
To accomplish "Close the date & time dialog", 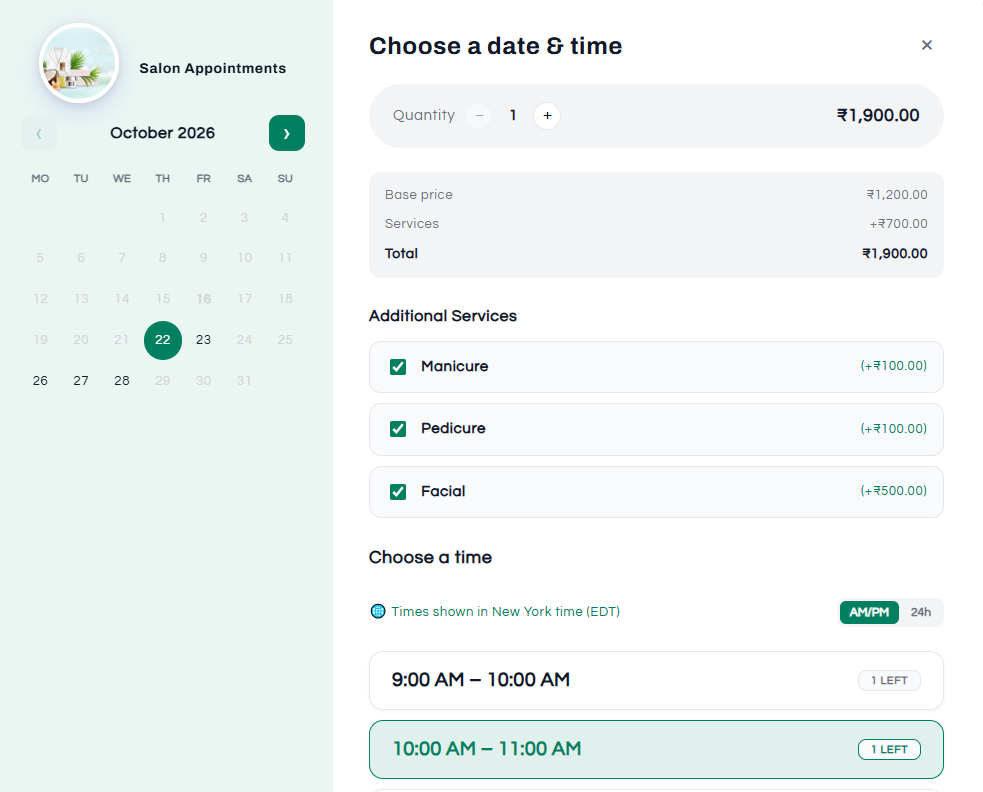I will (x=927, y=45).
